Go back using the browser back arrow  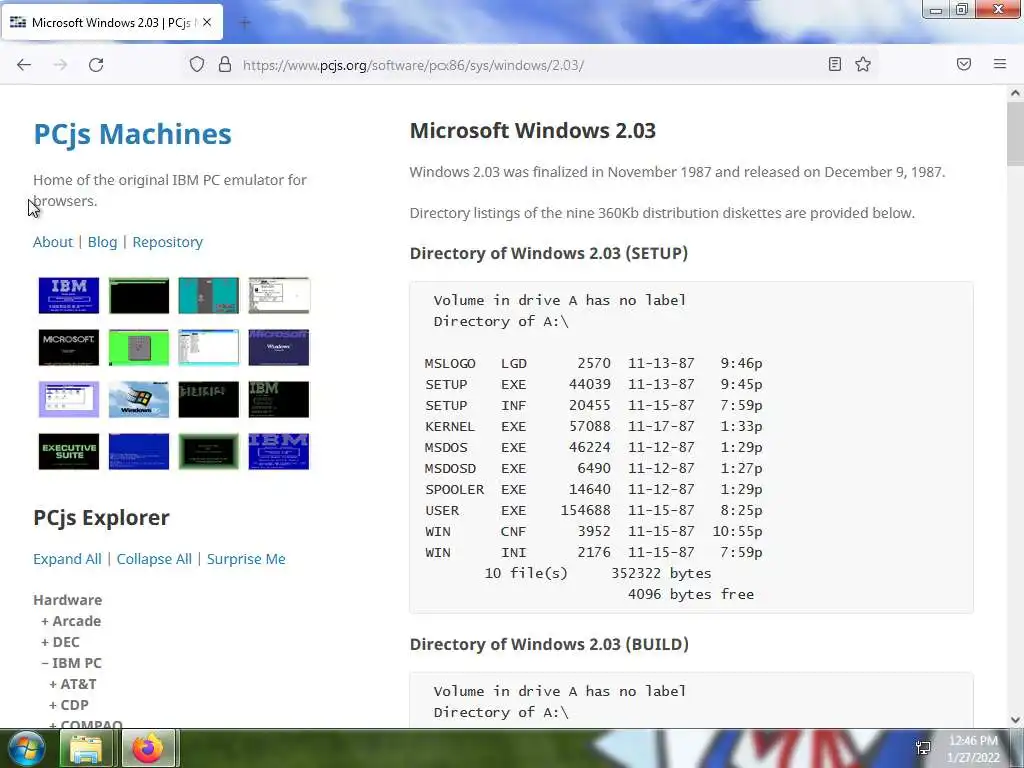coord(24,65)
